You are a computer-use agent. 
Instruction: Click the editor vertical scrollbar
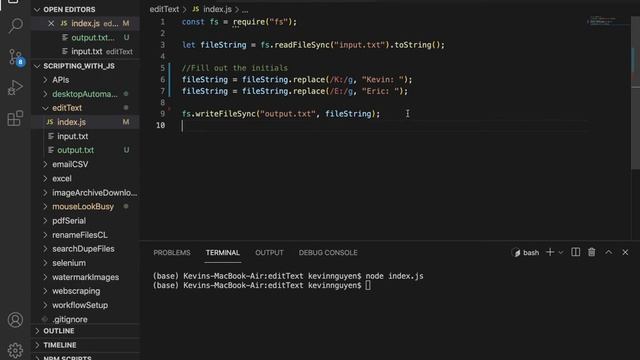click(636, 92)
